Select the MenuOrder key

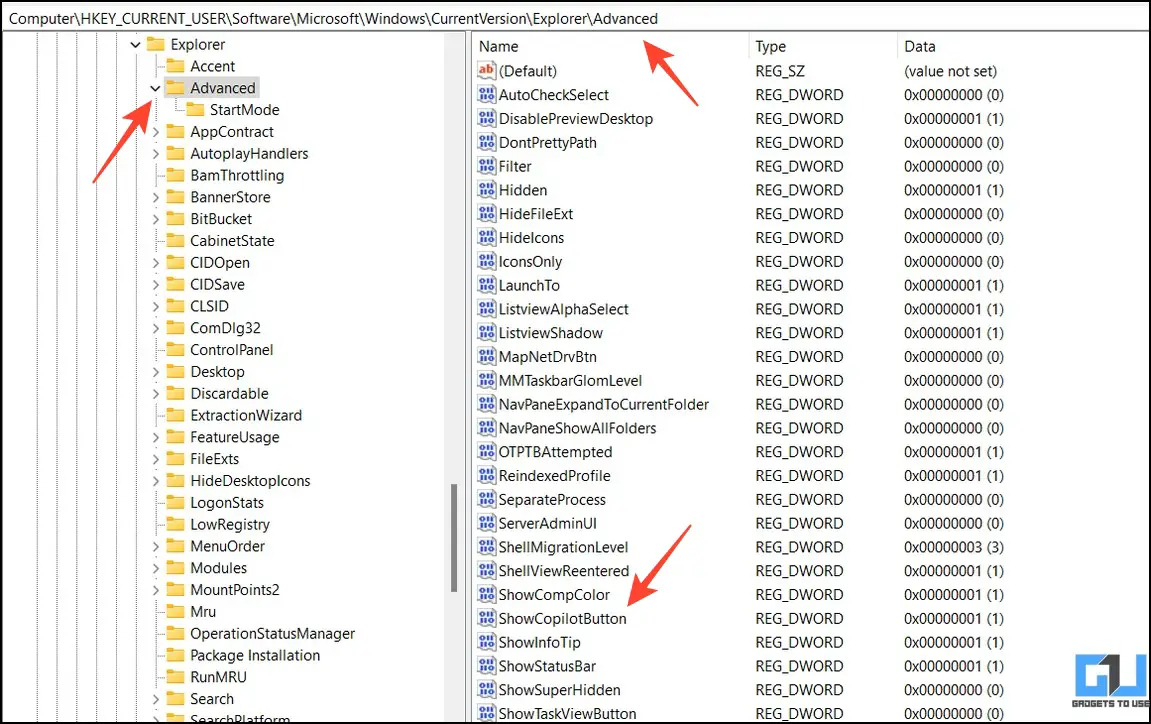(x=228, y=546)
